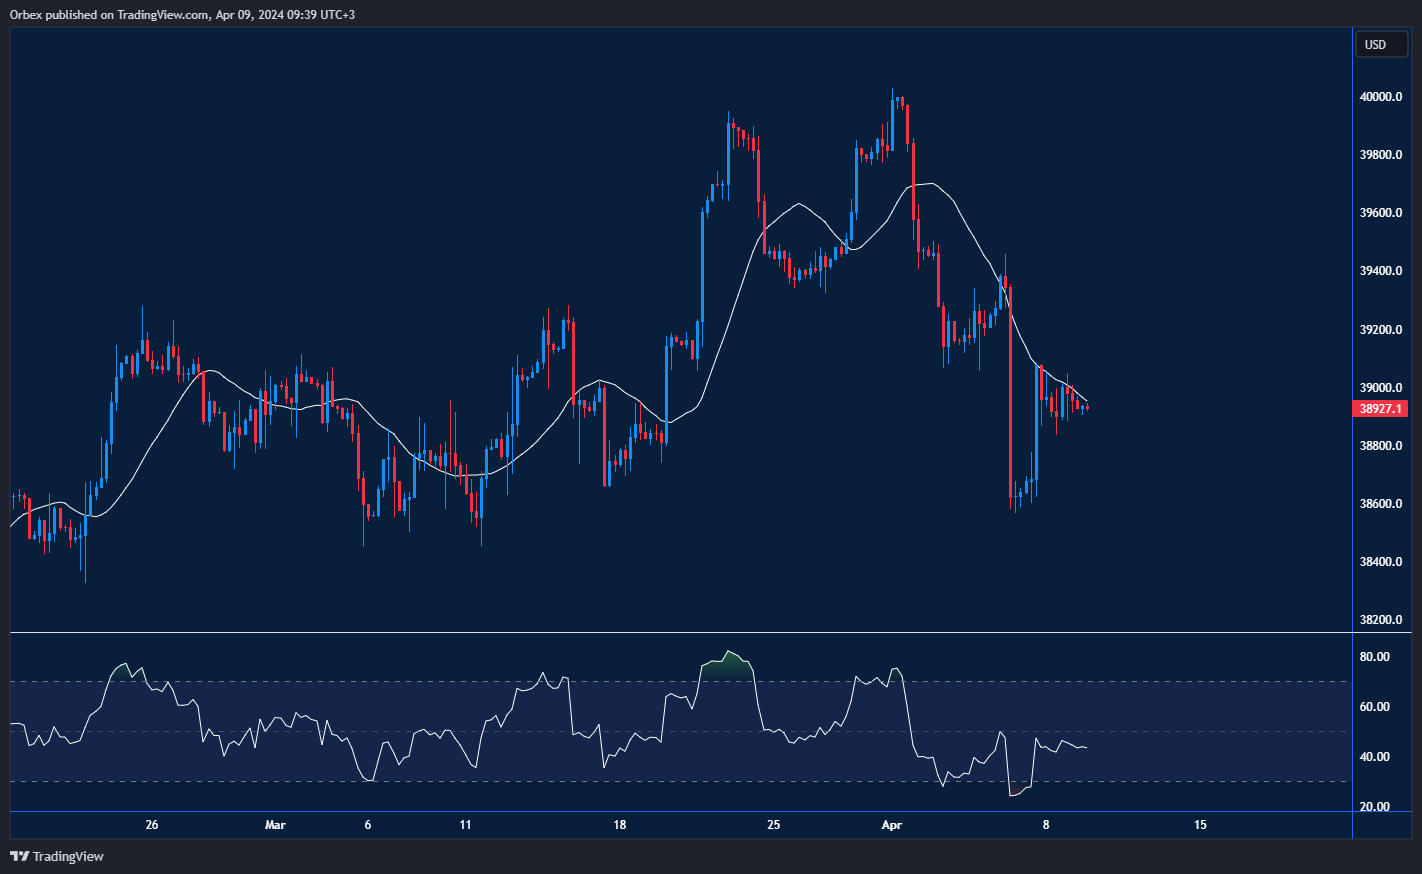Select the 18 date label on the axis

619,825
